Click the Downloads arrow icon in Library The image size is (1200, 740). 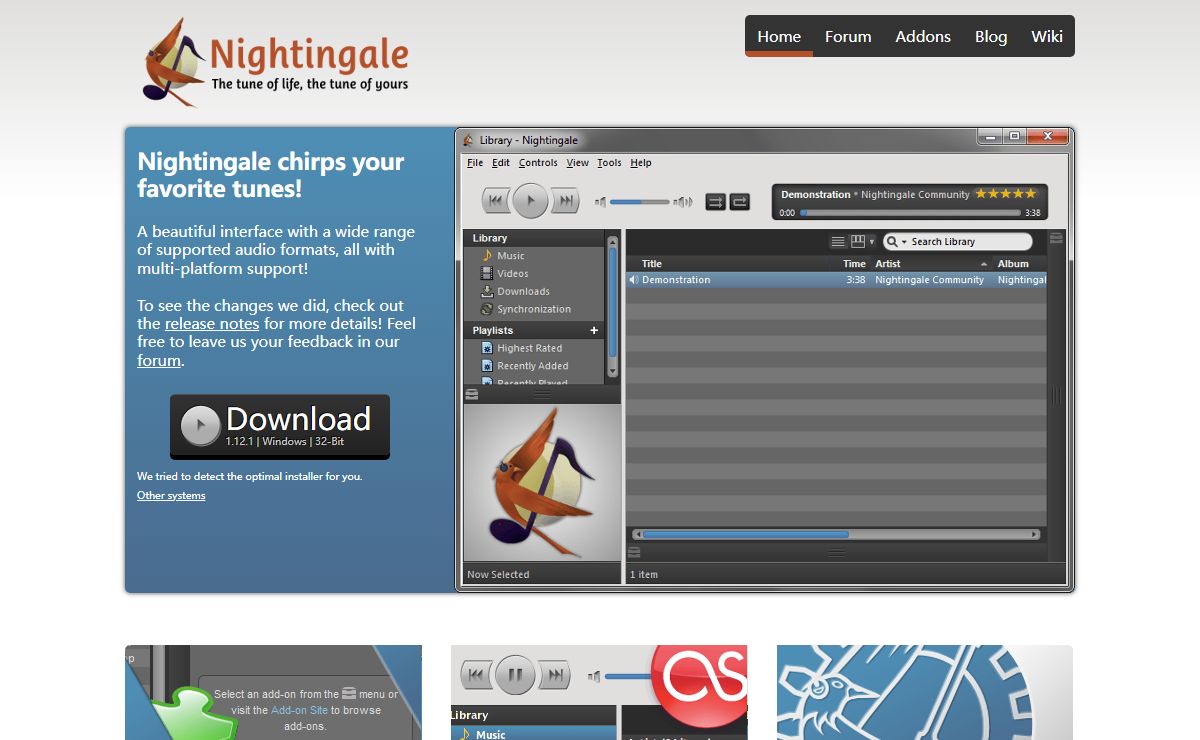[x=487, y=291]
